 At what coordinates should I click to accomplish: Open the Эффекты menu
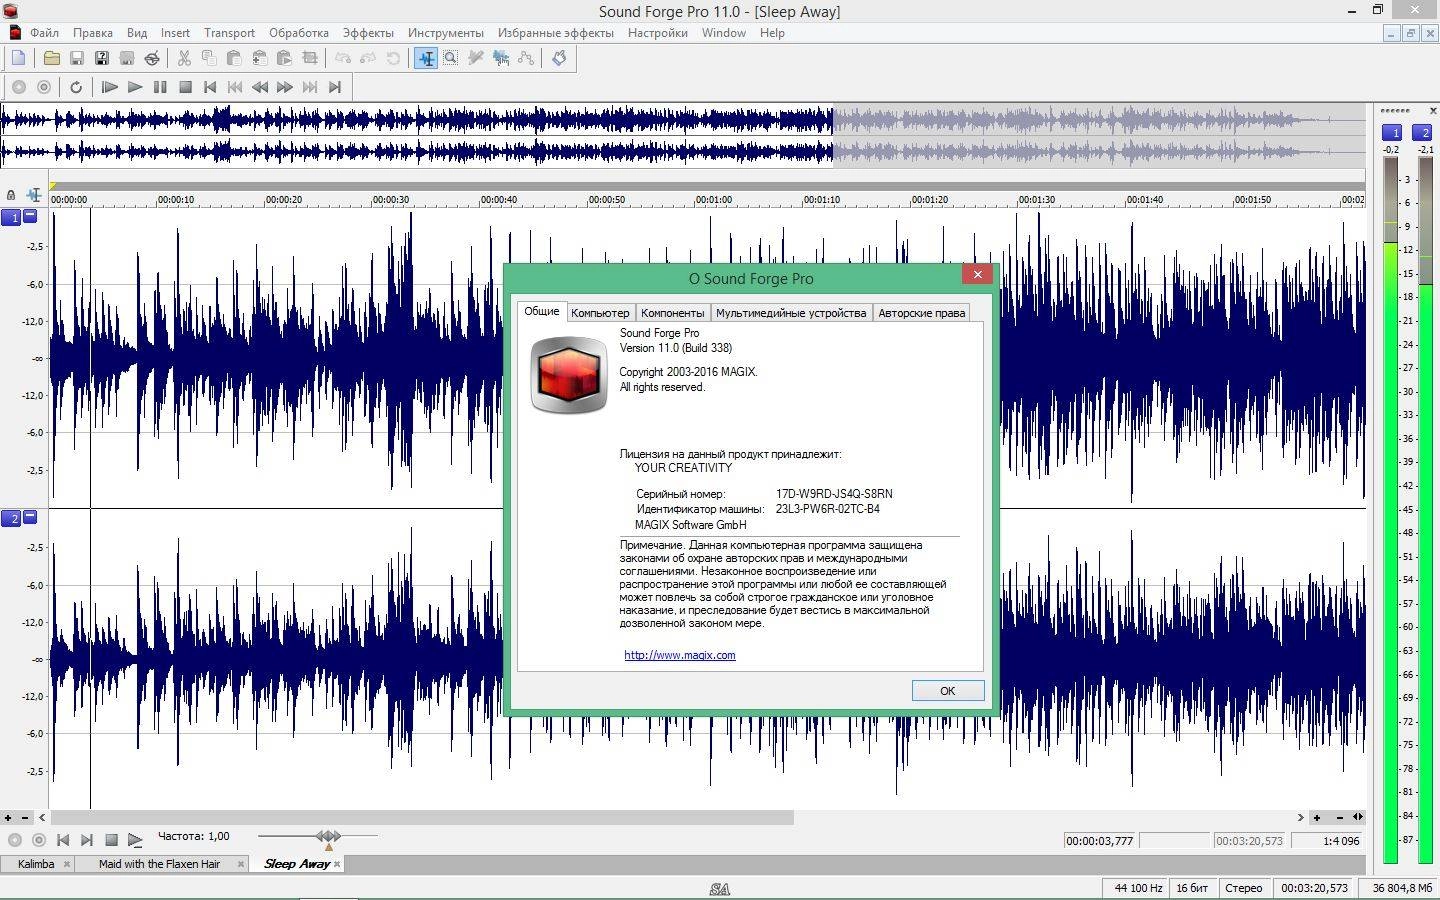coord(368,33)
